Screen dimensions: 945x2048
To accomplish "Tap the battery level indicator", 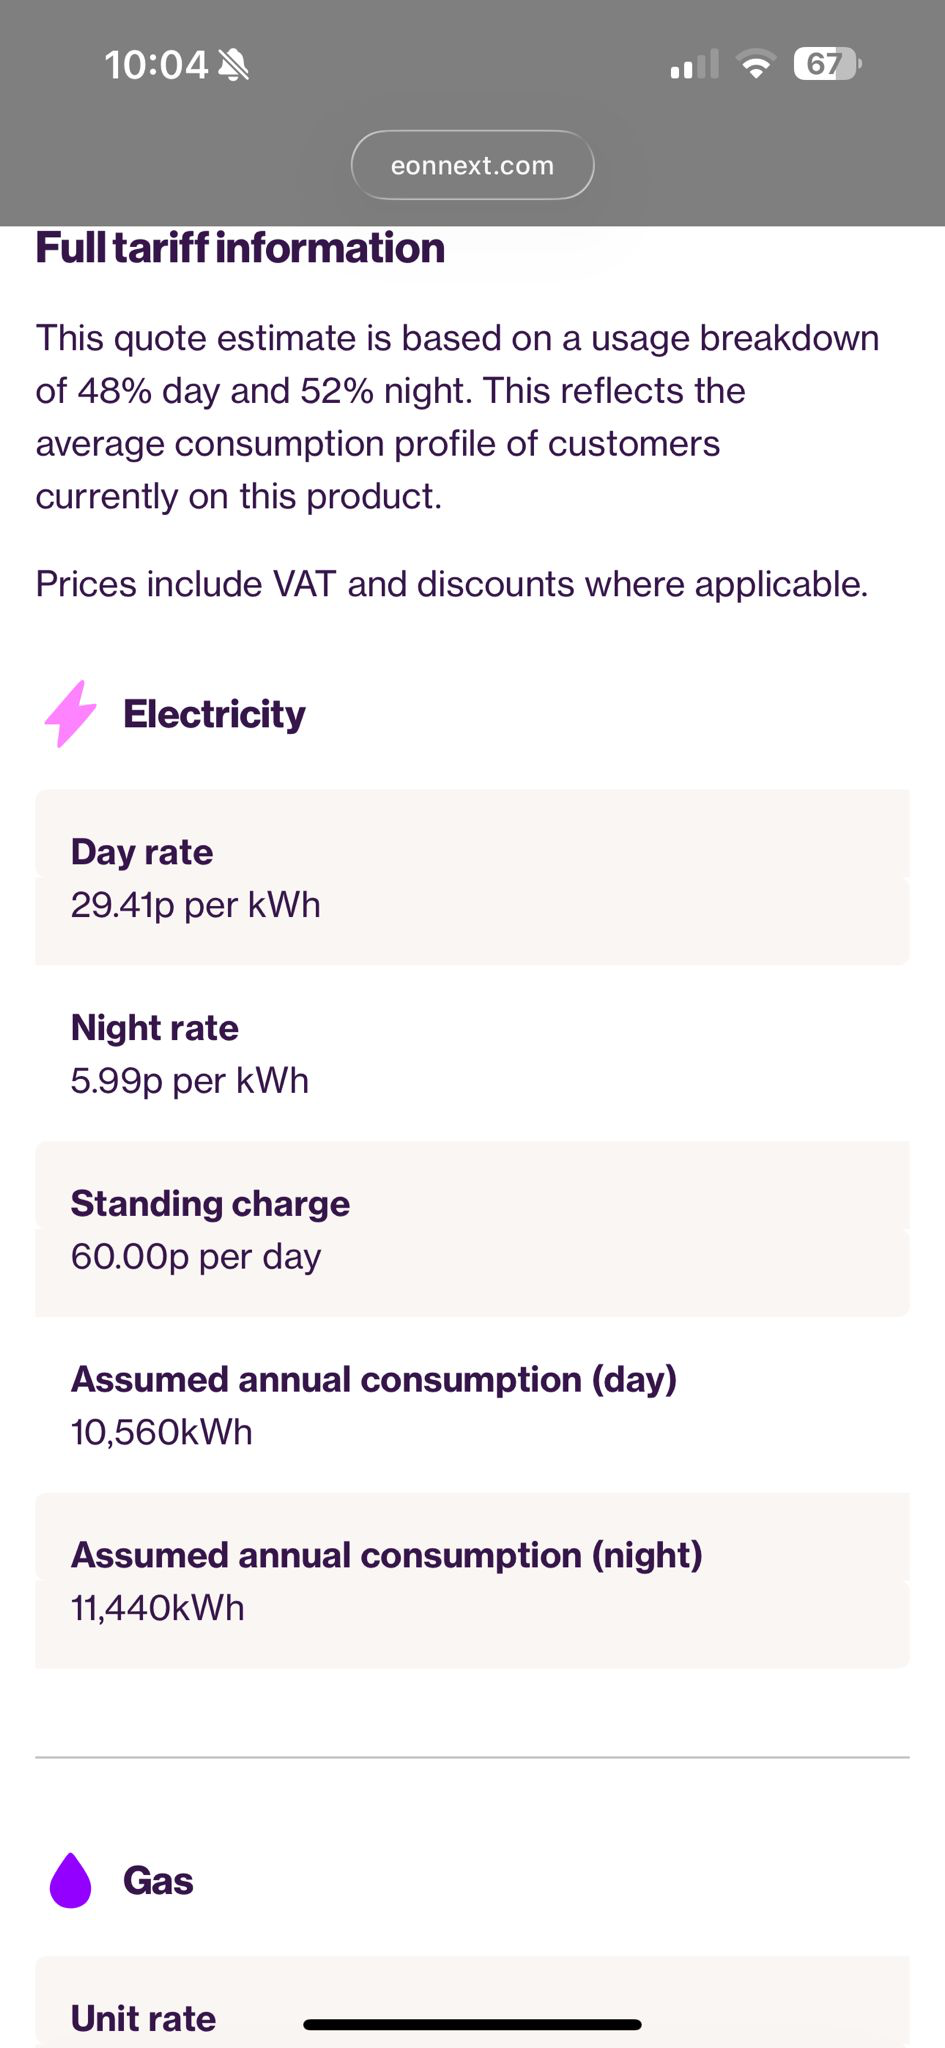I will (826, 65).
